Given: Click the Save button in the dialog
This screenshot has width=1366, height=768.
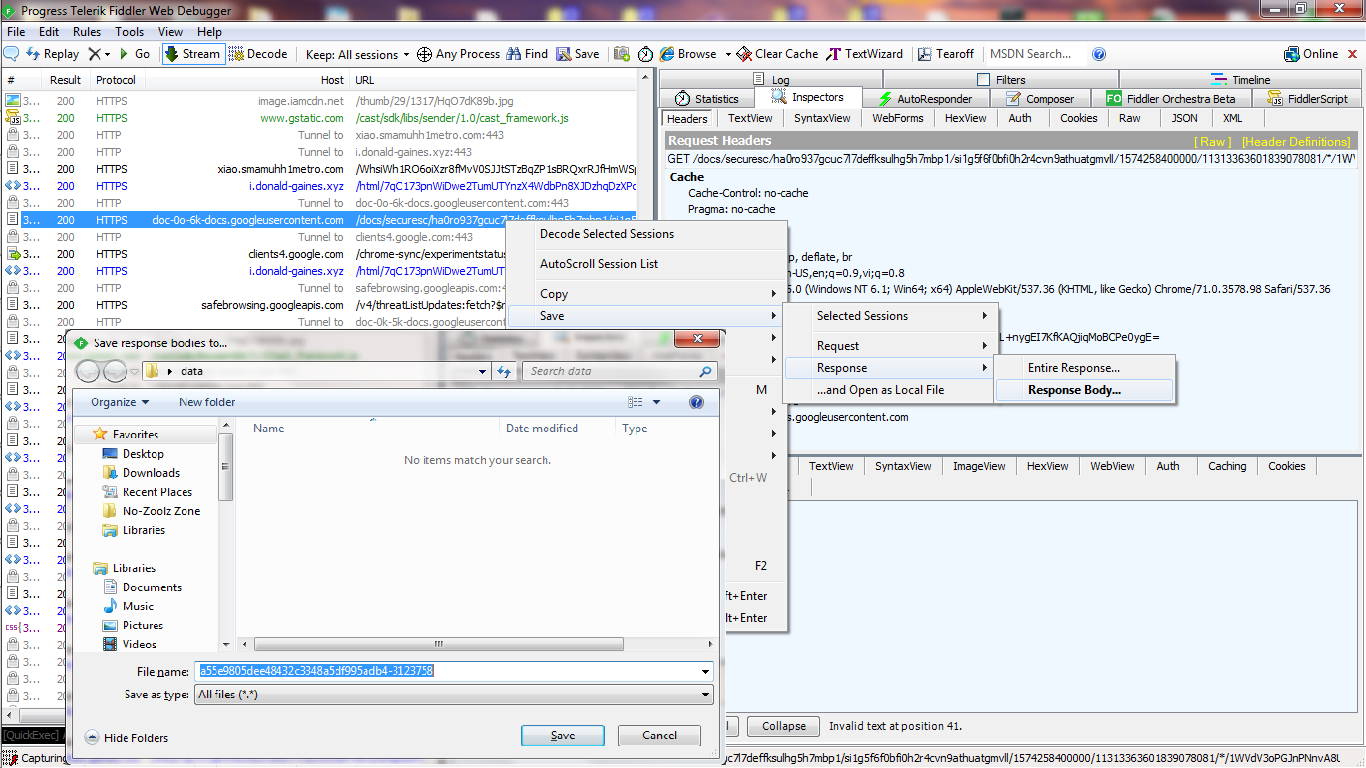Looking at the screenshot, I should point(563,735).
